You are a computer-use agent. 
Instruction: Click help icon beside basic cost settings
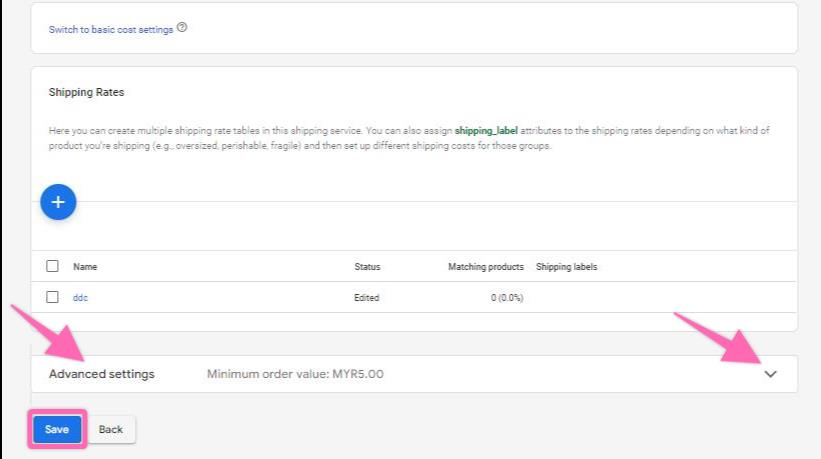pyautogui.click(x=182, y=29)
